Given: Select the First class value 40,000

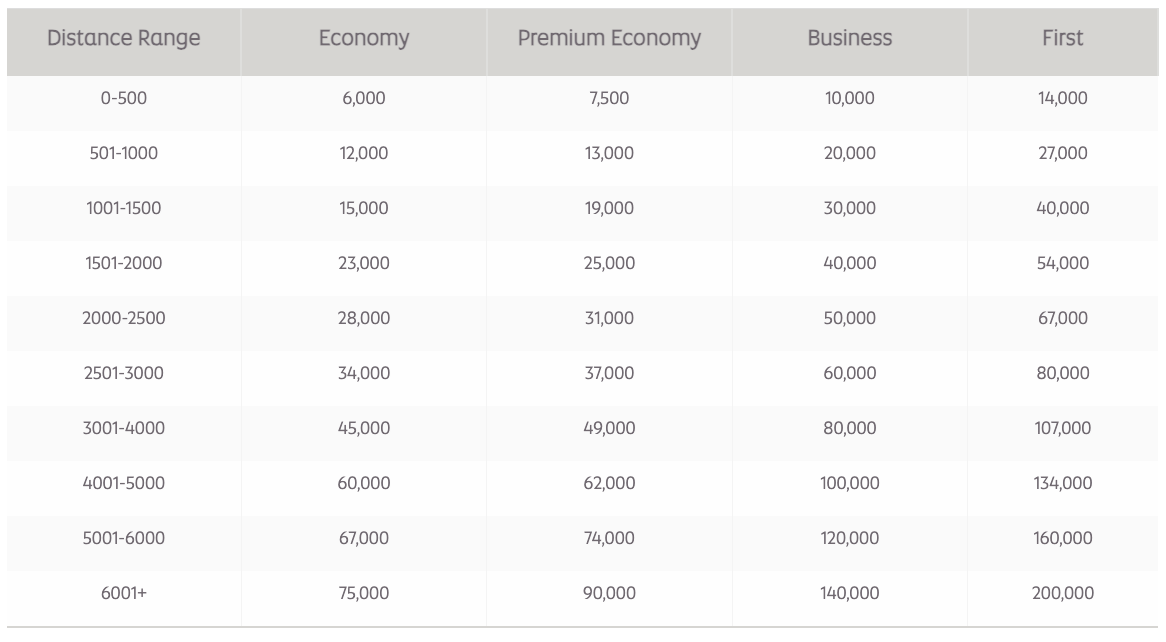Looking at the screenshot, I should (x=1062, y=209).
